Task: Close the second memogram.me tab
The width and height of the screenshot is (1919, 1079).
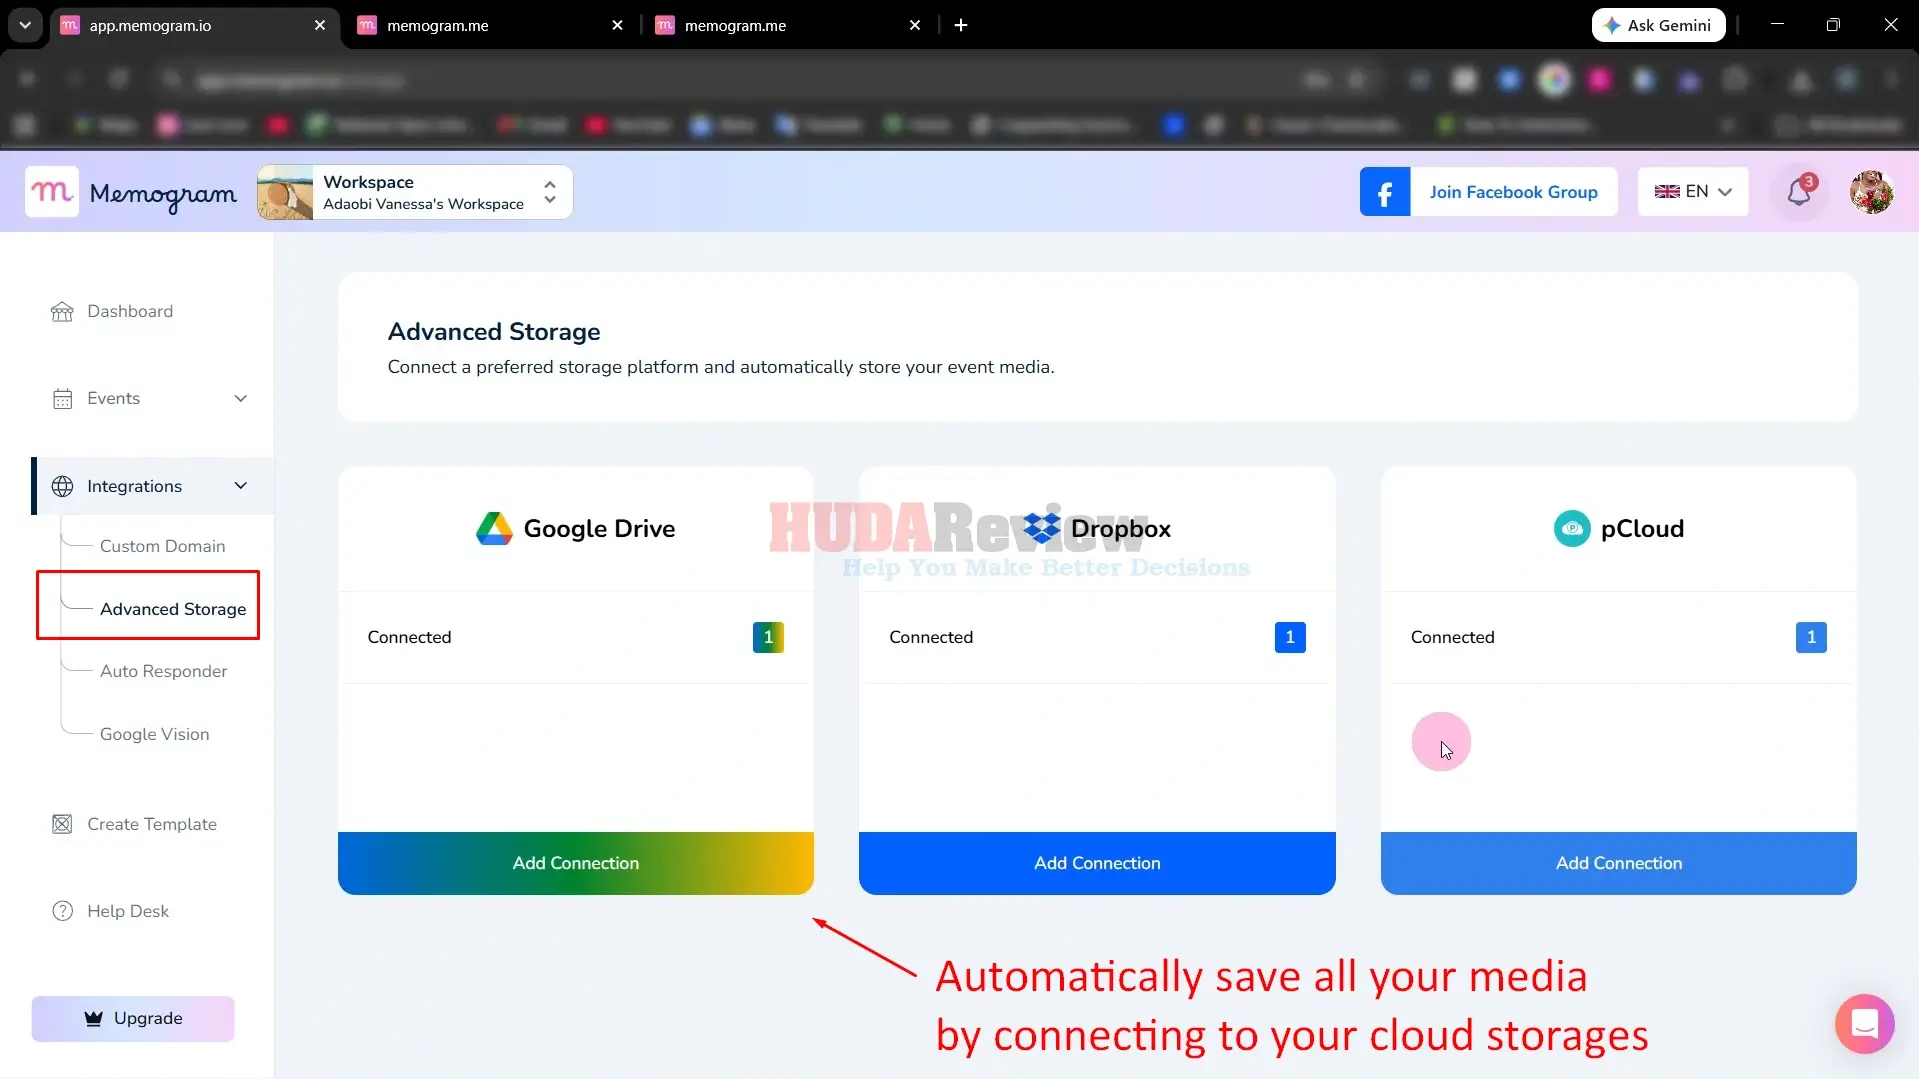Action: 915,25
